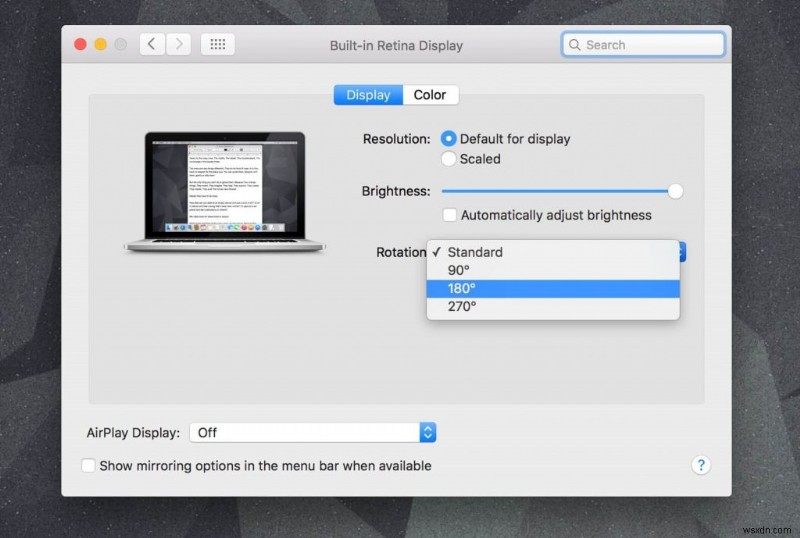Open help with the question mark button
Viewport: 800px width, 538px height.
click(701, 465)
